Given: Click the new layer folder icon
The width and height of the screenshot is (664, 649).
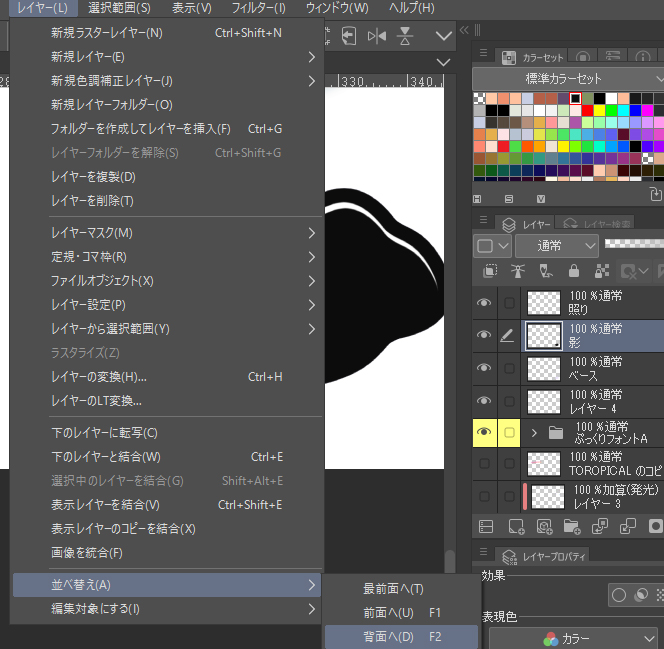Looking at the screenshot, I should [x=572, y=525].
